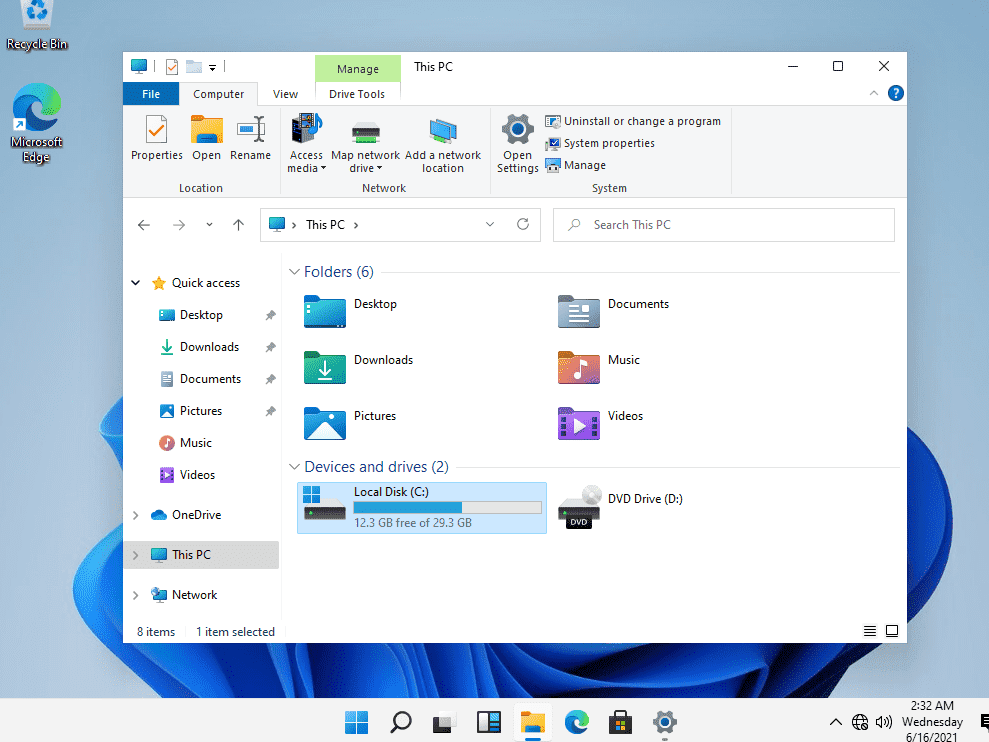989x742 pixels.
Task: Open the Windows Start menu
Action: (x=356, y=722)
